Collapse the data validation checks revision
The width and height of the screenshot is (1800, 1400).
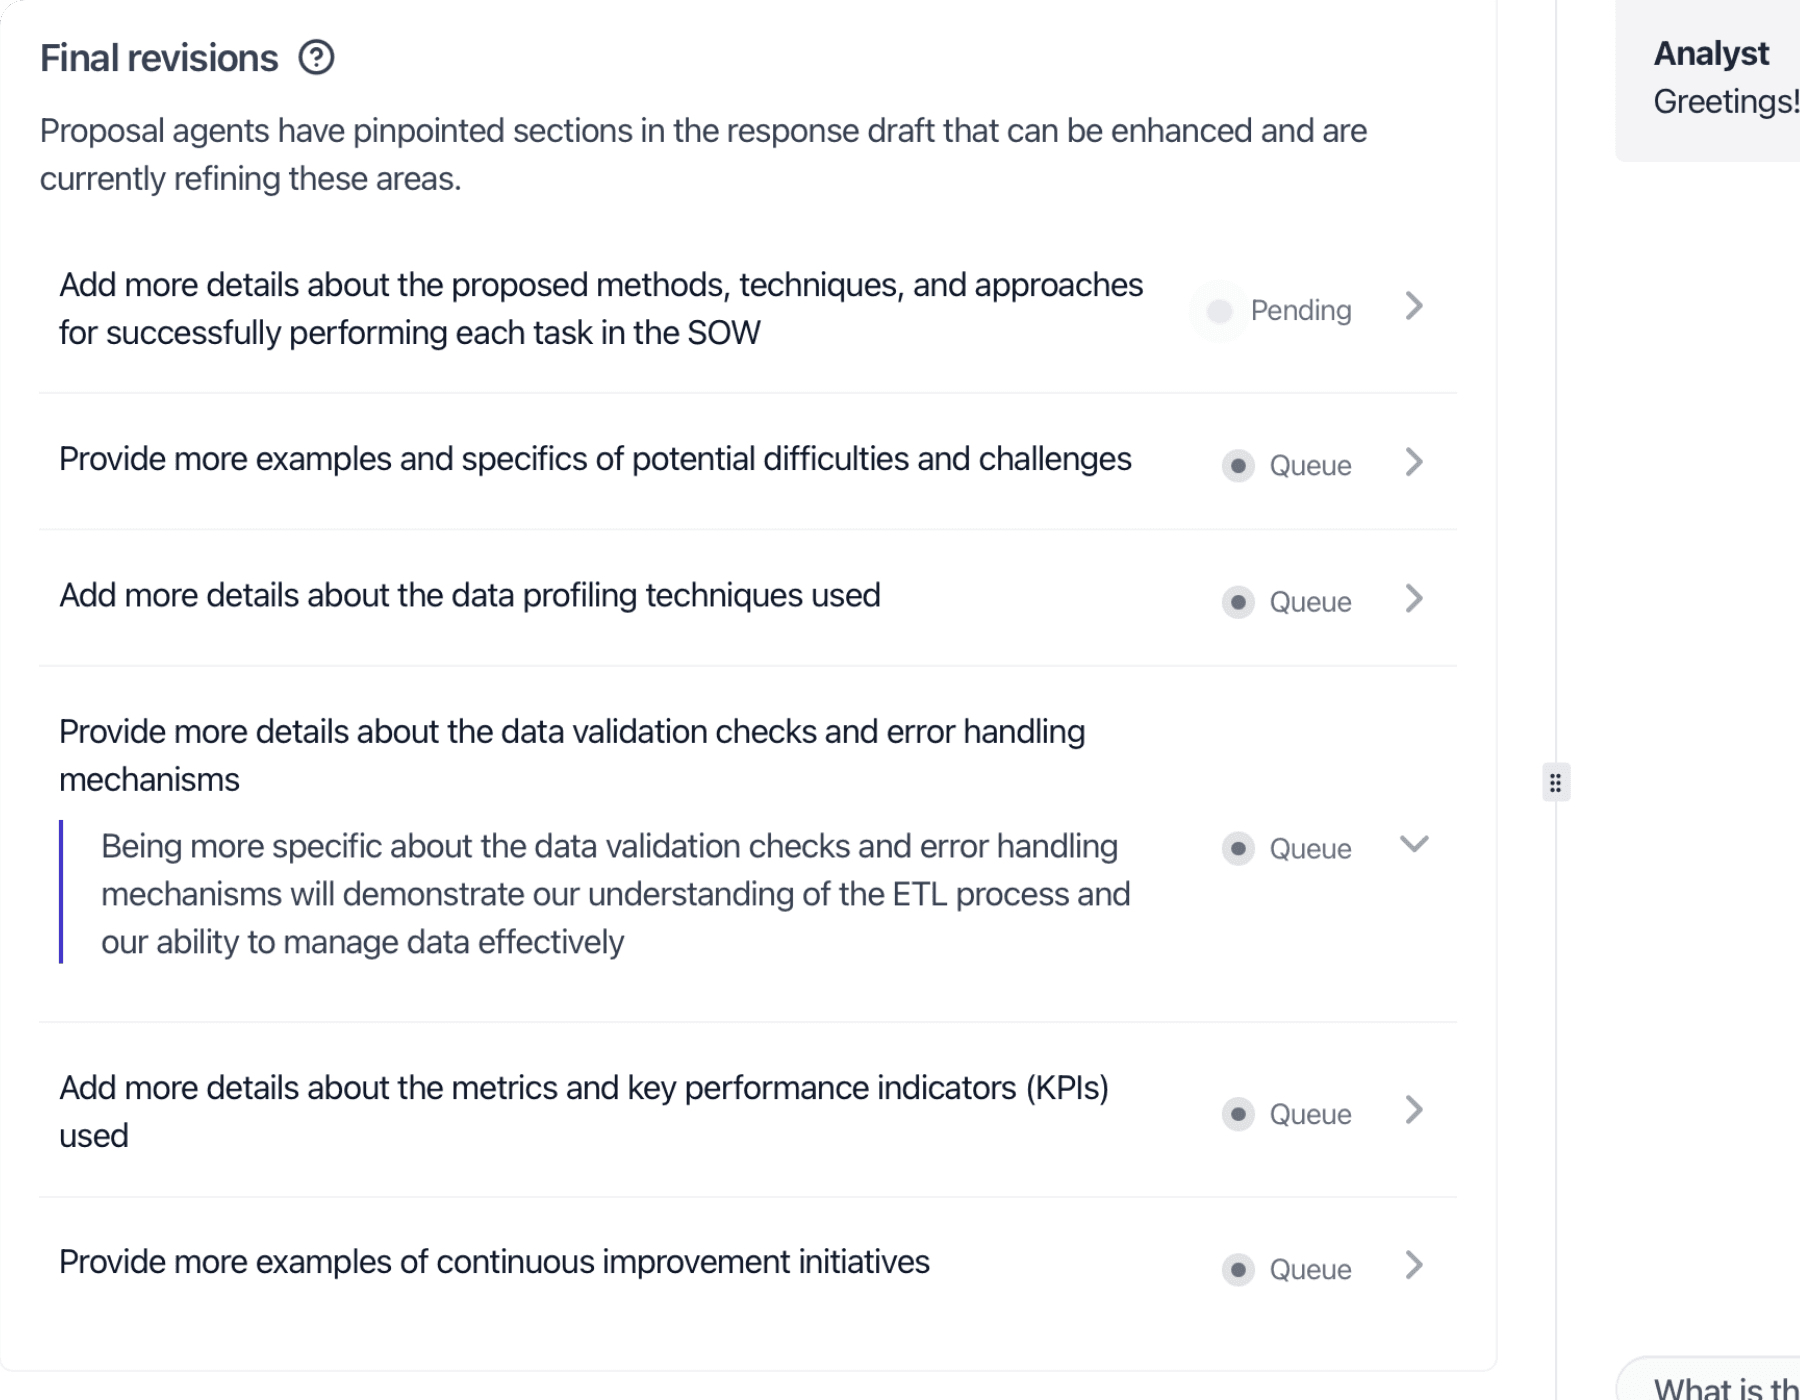(x=1413, y=845)
